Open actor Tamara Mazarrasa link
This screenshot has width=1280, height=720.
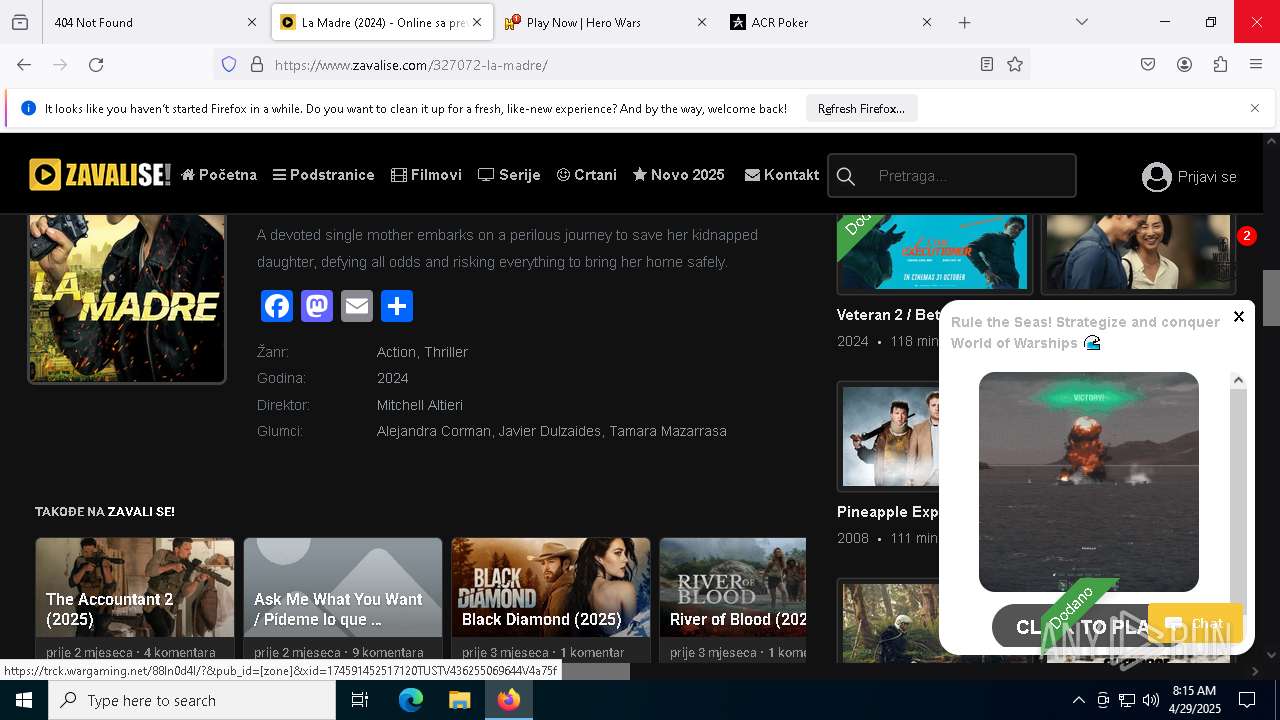(668, 431)
